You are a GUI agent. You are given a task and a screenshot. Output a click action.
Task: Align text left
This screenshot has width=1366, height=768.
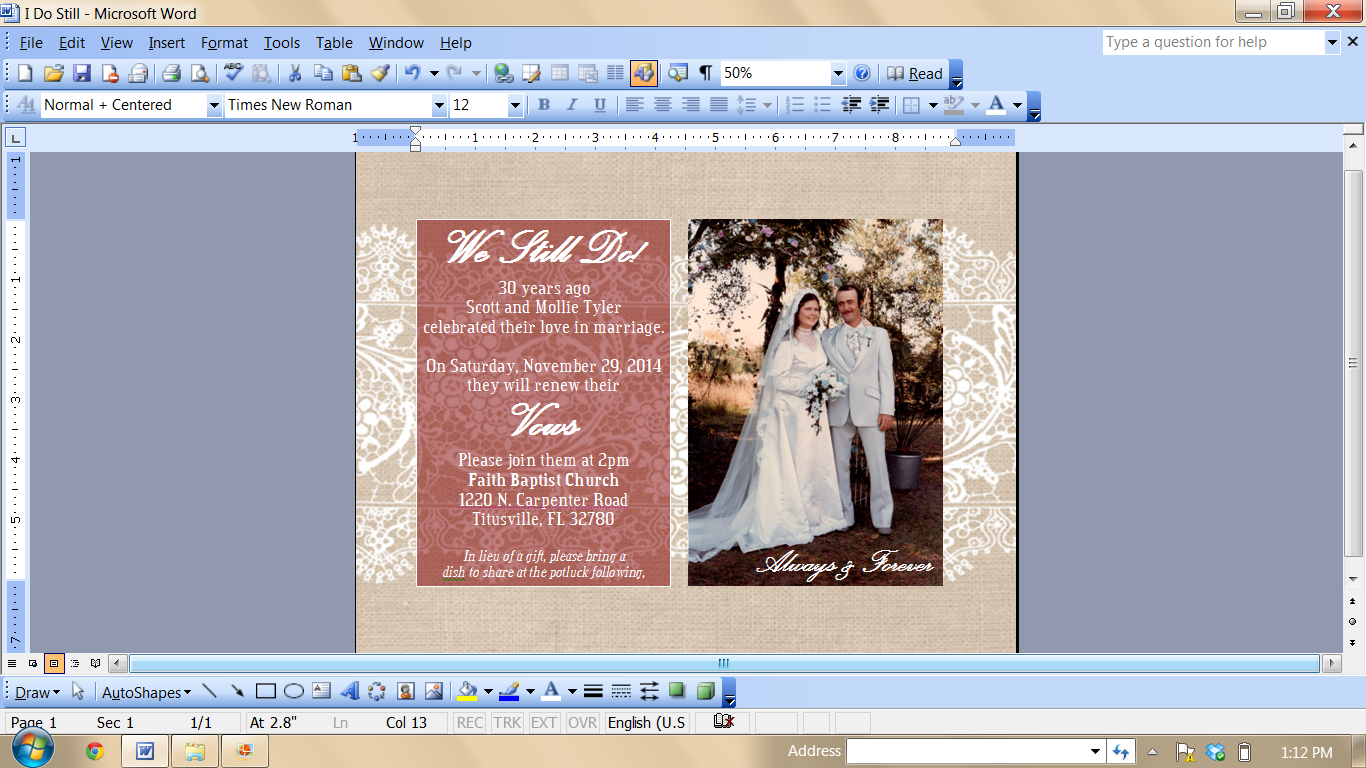[634, 105]
